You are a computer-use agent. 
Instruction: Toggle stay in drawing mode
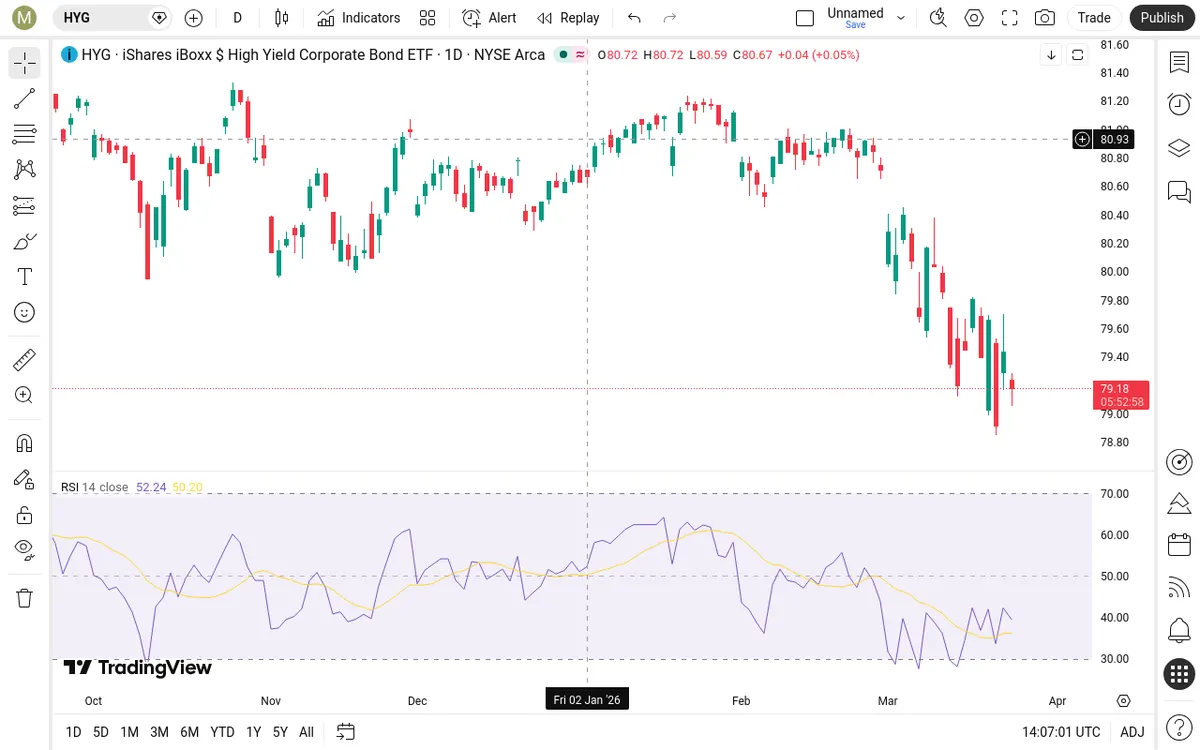point(25,479)
